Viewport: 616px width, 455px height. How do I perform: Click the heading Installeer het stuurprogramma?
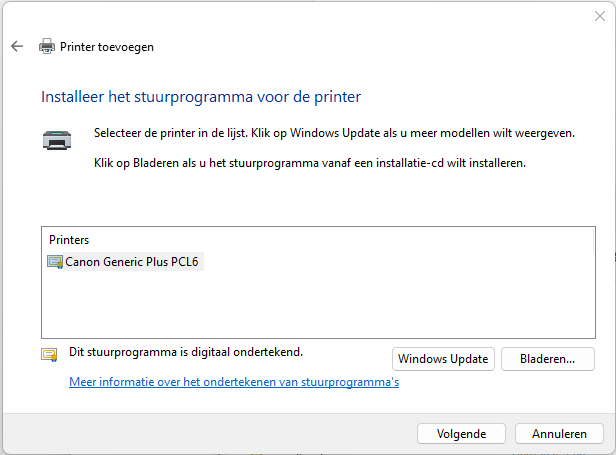pyautogui.click(x=200, y=97)
